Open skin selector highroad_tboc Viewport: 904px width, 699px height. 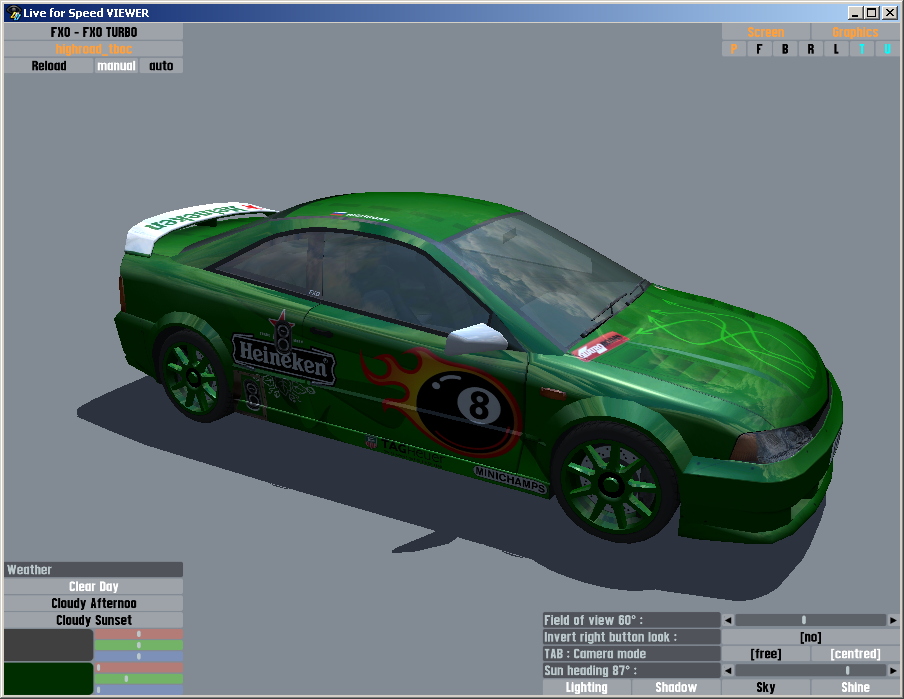pyautogui.click(x=93, y=49)
